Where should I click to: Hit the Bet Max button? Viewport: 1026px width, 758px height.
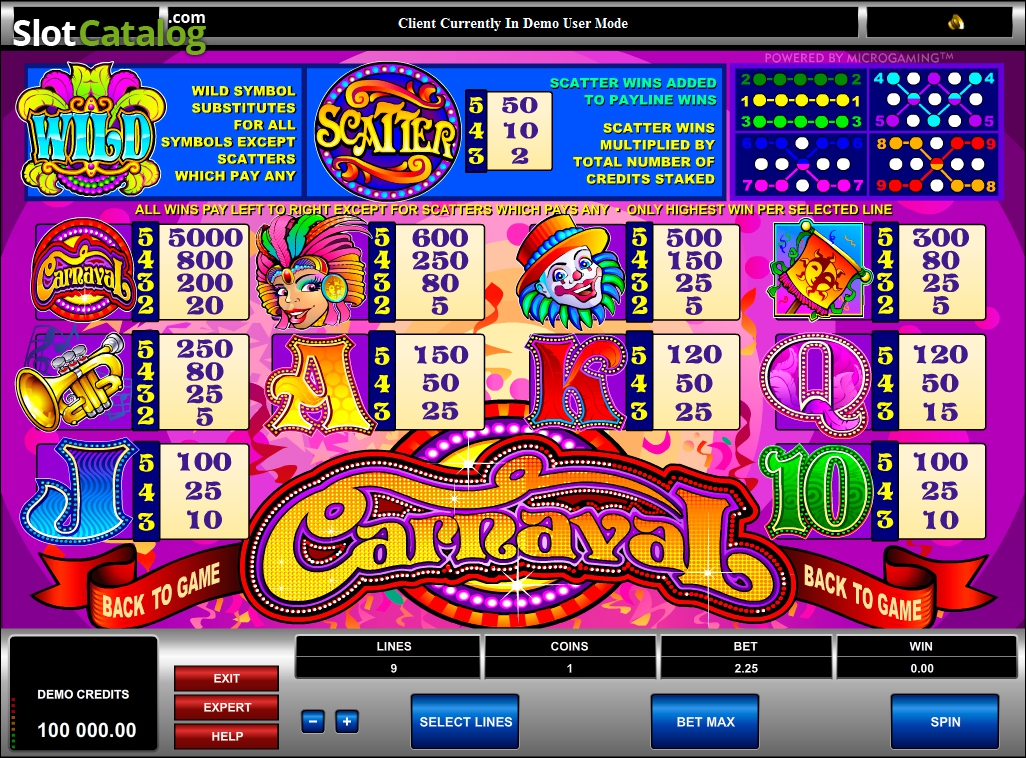coord(705,722)
